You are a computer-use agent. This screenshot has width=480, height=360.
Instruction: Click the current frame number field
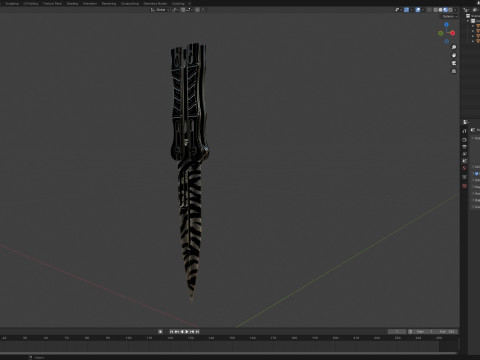tap(397, 332)
